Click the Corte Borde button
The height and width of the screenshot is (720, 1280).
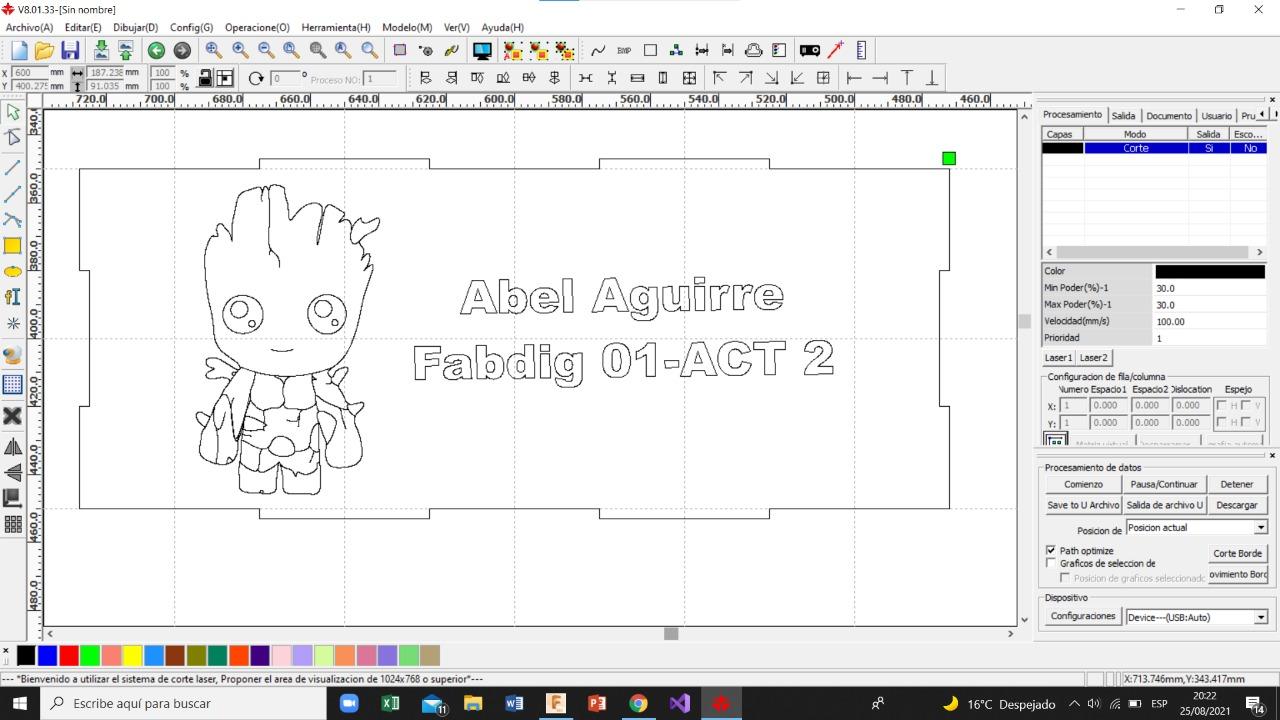pos(1237,553)
